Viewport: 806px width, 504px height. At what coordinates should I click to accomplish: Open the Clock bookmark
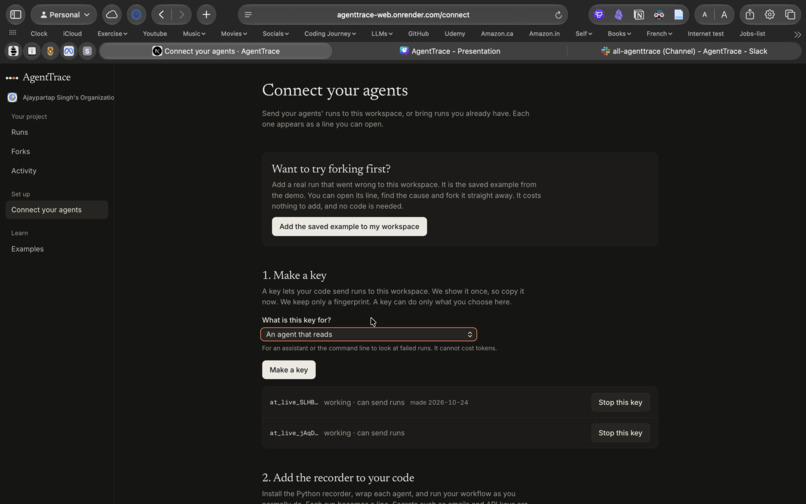point(39,33)
